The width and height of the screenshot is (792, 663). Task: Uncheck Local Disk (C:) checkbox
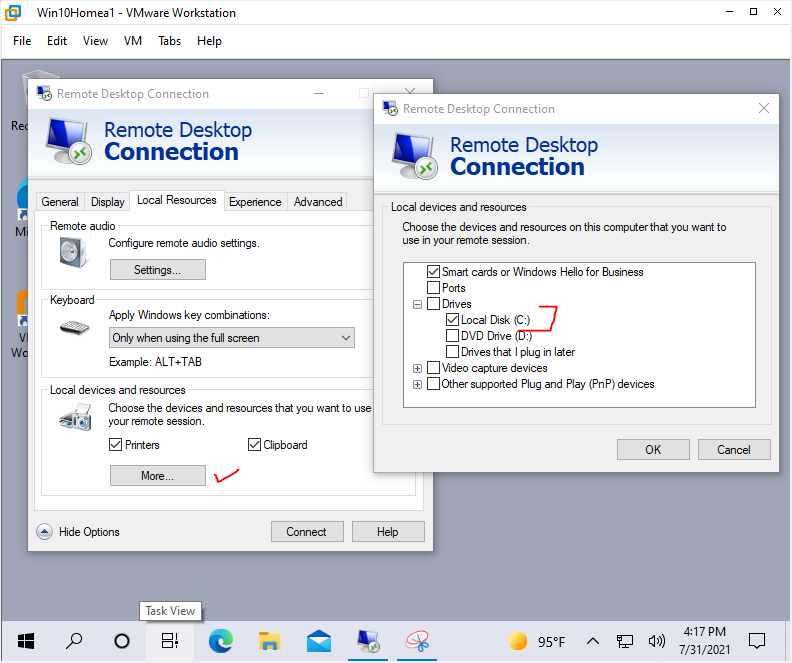(x=453, y=320)
